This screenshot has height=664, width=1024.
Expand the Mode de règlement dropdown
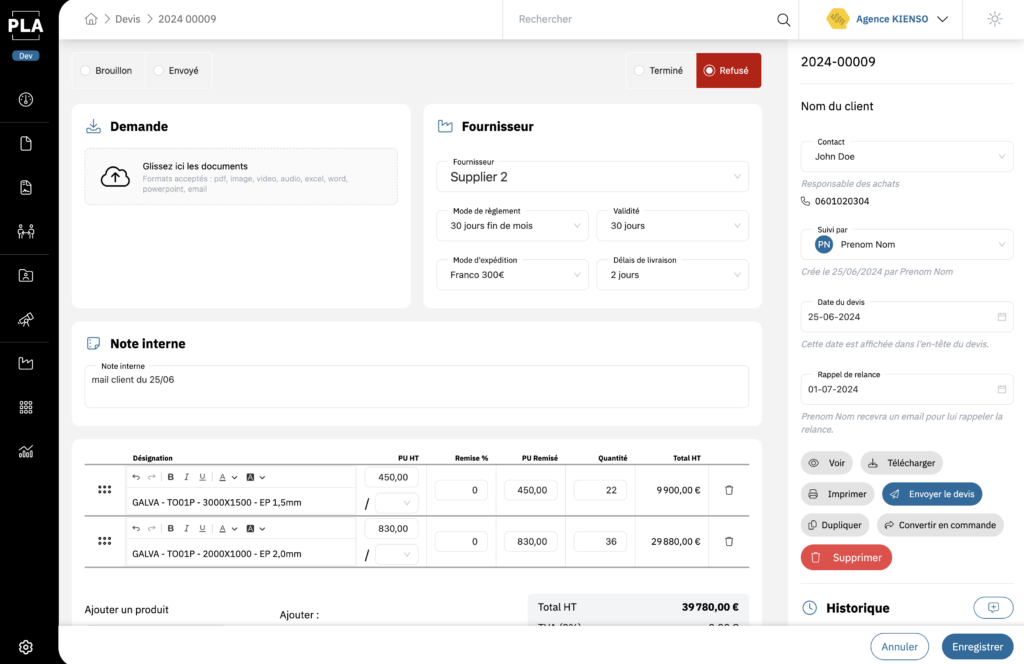[512, 226]
